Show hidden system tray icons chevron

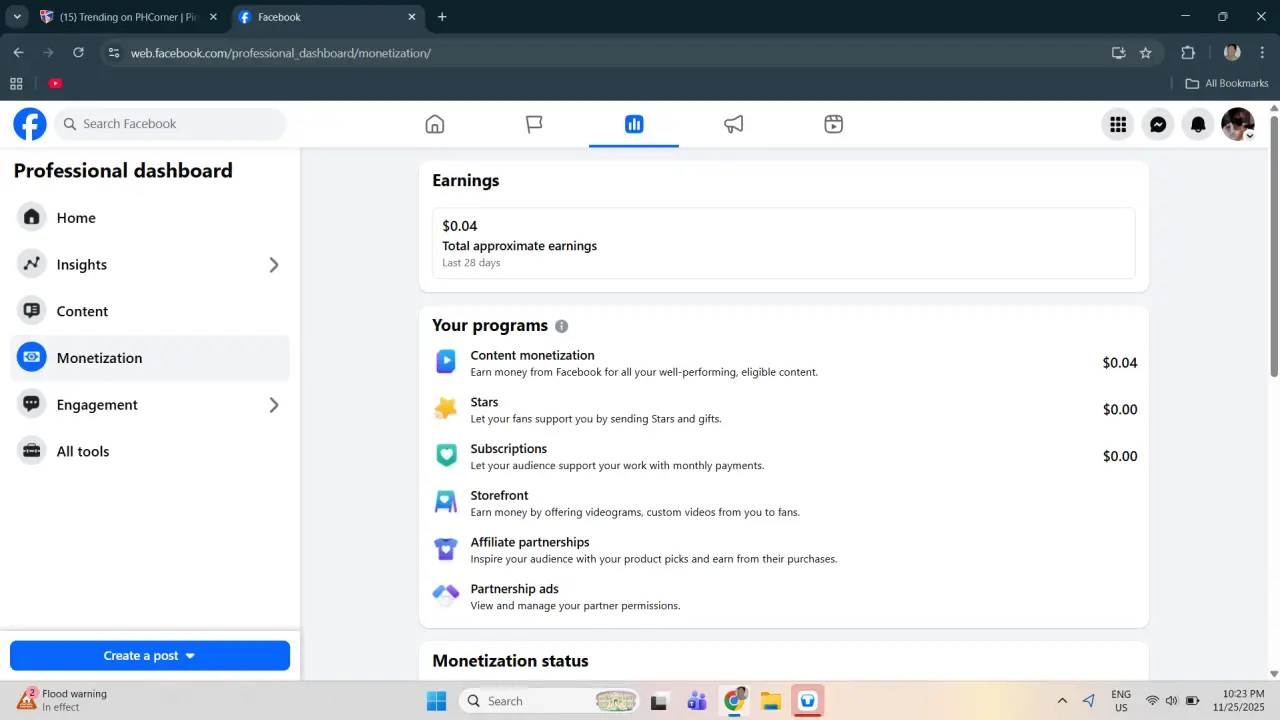1062,701
